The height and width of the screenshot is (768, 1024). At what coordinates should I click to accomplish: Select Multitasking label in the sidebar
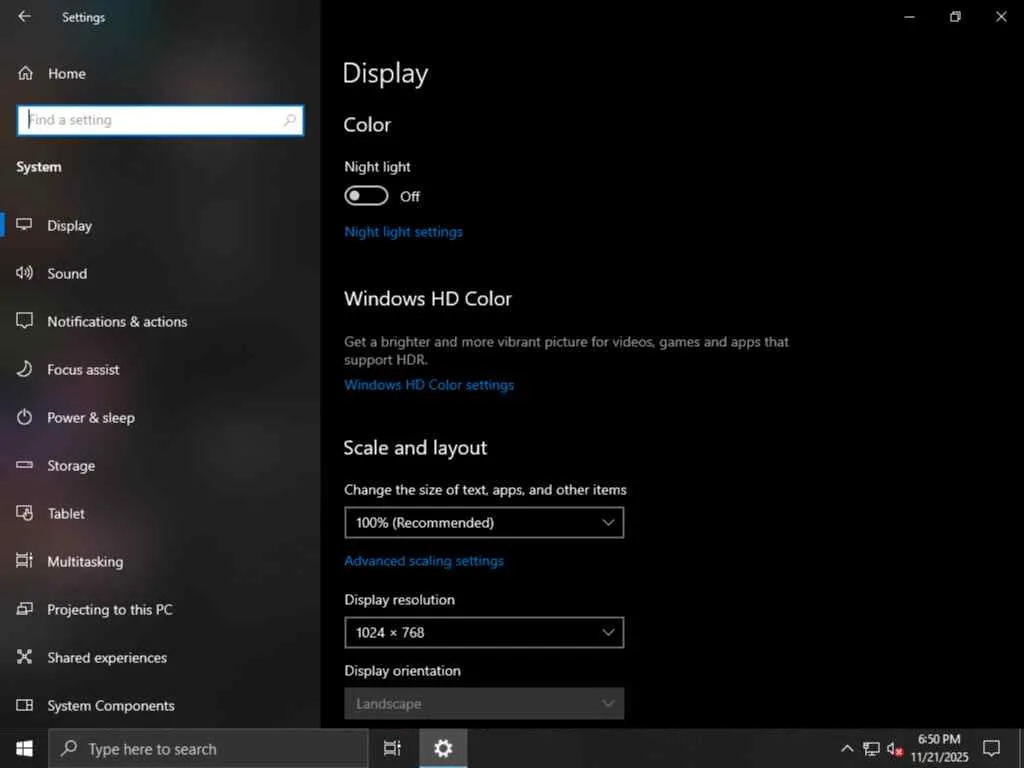point(85,562)
